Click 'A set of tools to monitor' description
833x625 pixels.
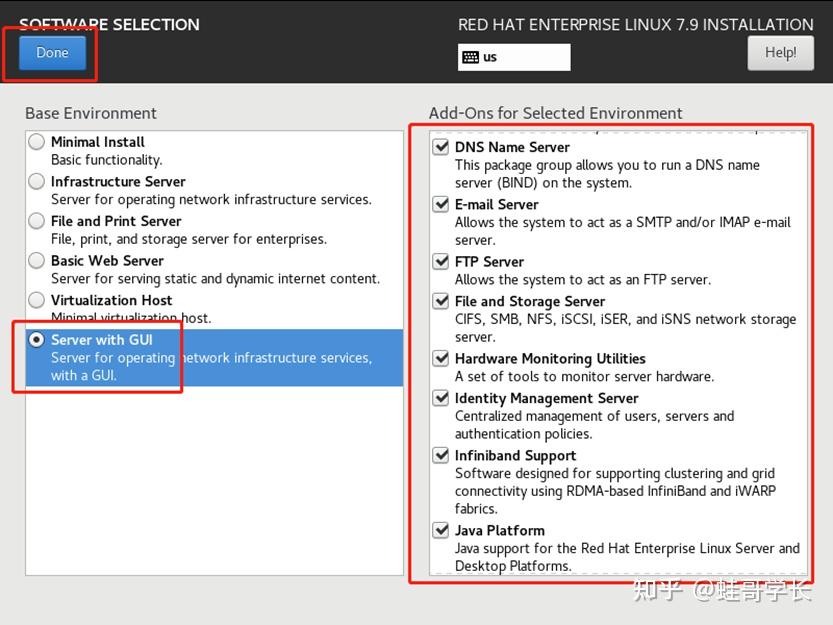[x=584, y=377]
